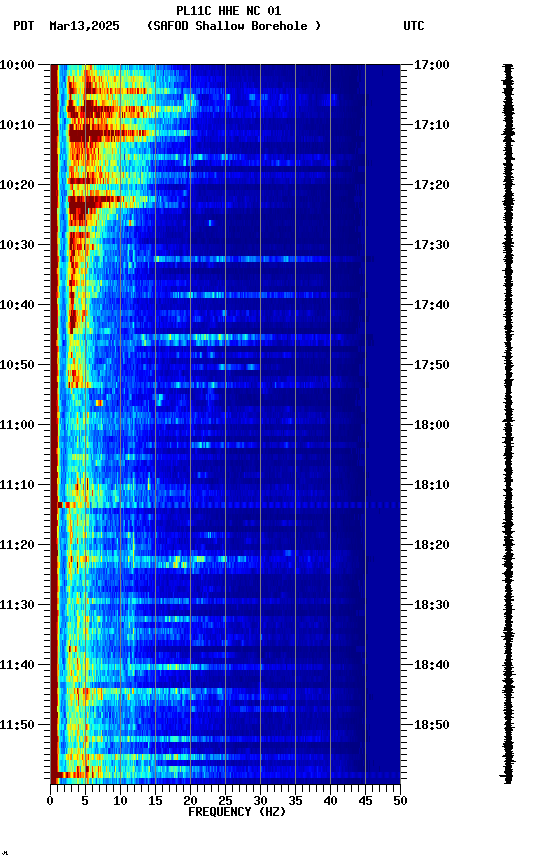Click the 10:30 PDT time label

coord(17,245)
